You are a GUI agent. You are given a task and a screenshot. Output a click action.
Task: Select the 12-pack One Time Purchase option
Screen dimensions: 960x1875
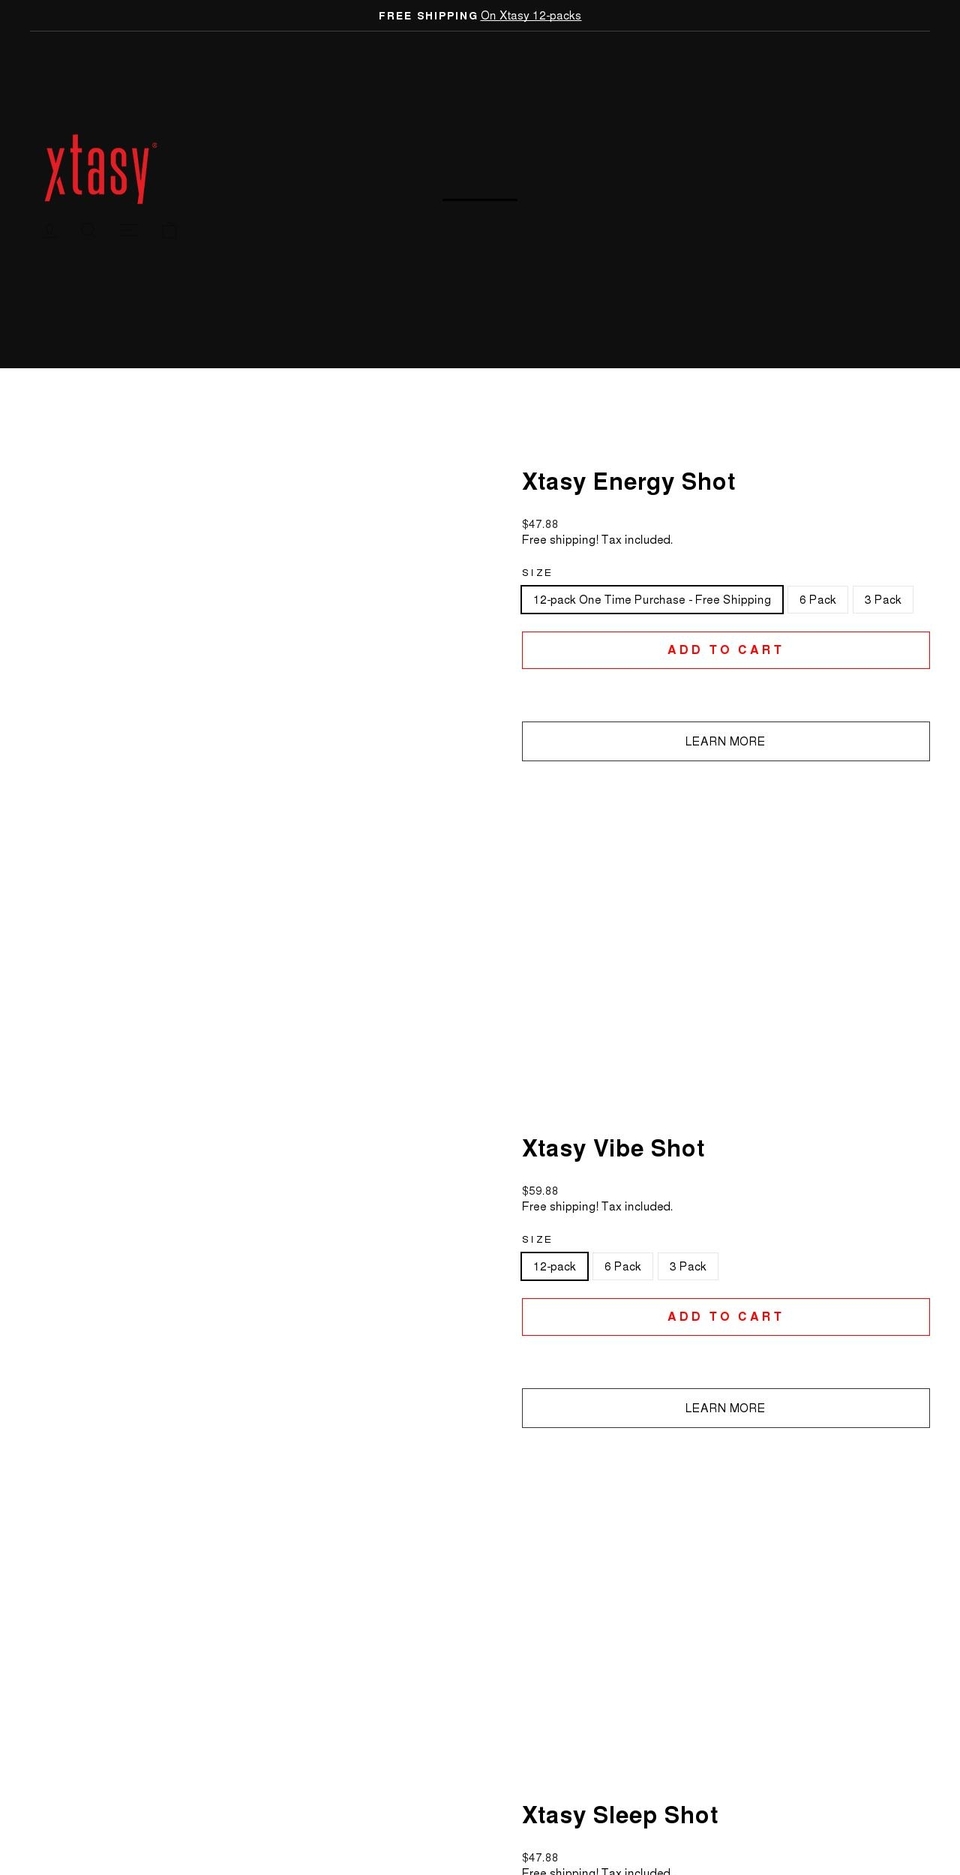(652, 599)
